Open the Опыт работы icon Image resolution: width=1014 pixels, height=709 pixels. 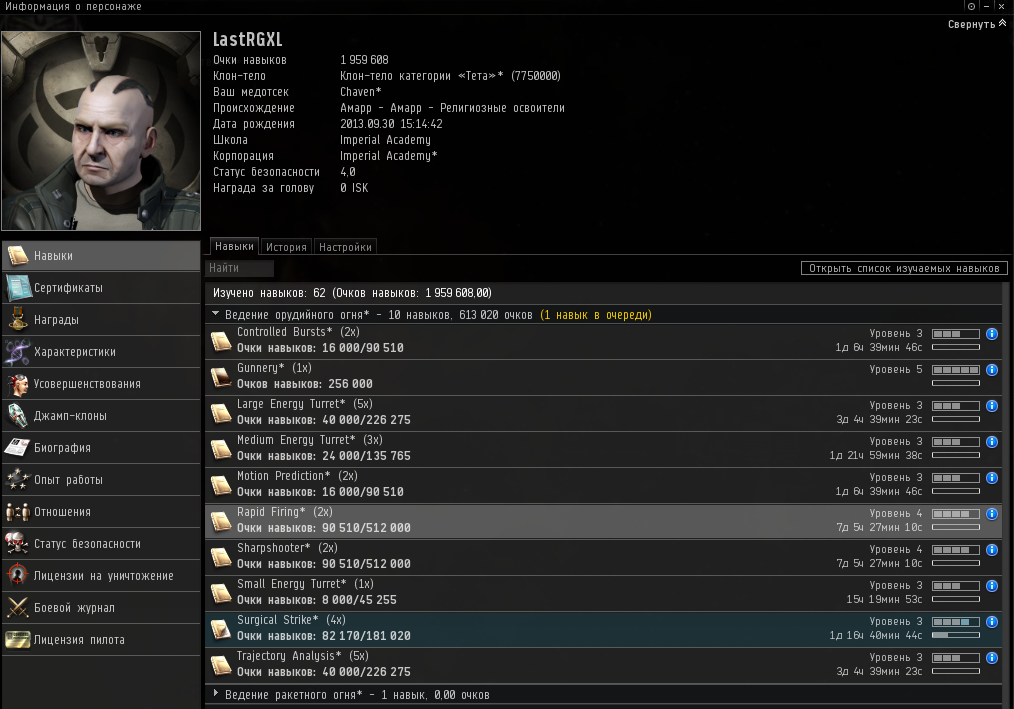[x=18, y=480]
